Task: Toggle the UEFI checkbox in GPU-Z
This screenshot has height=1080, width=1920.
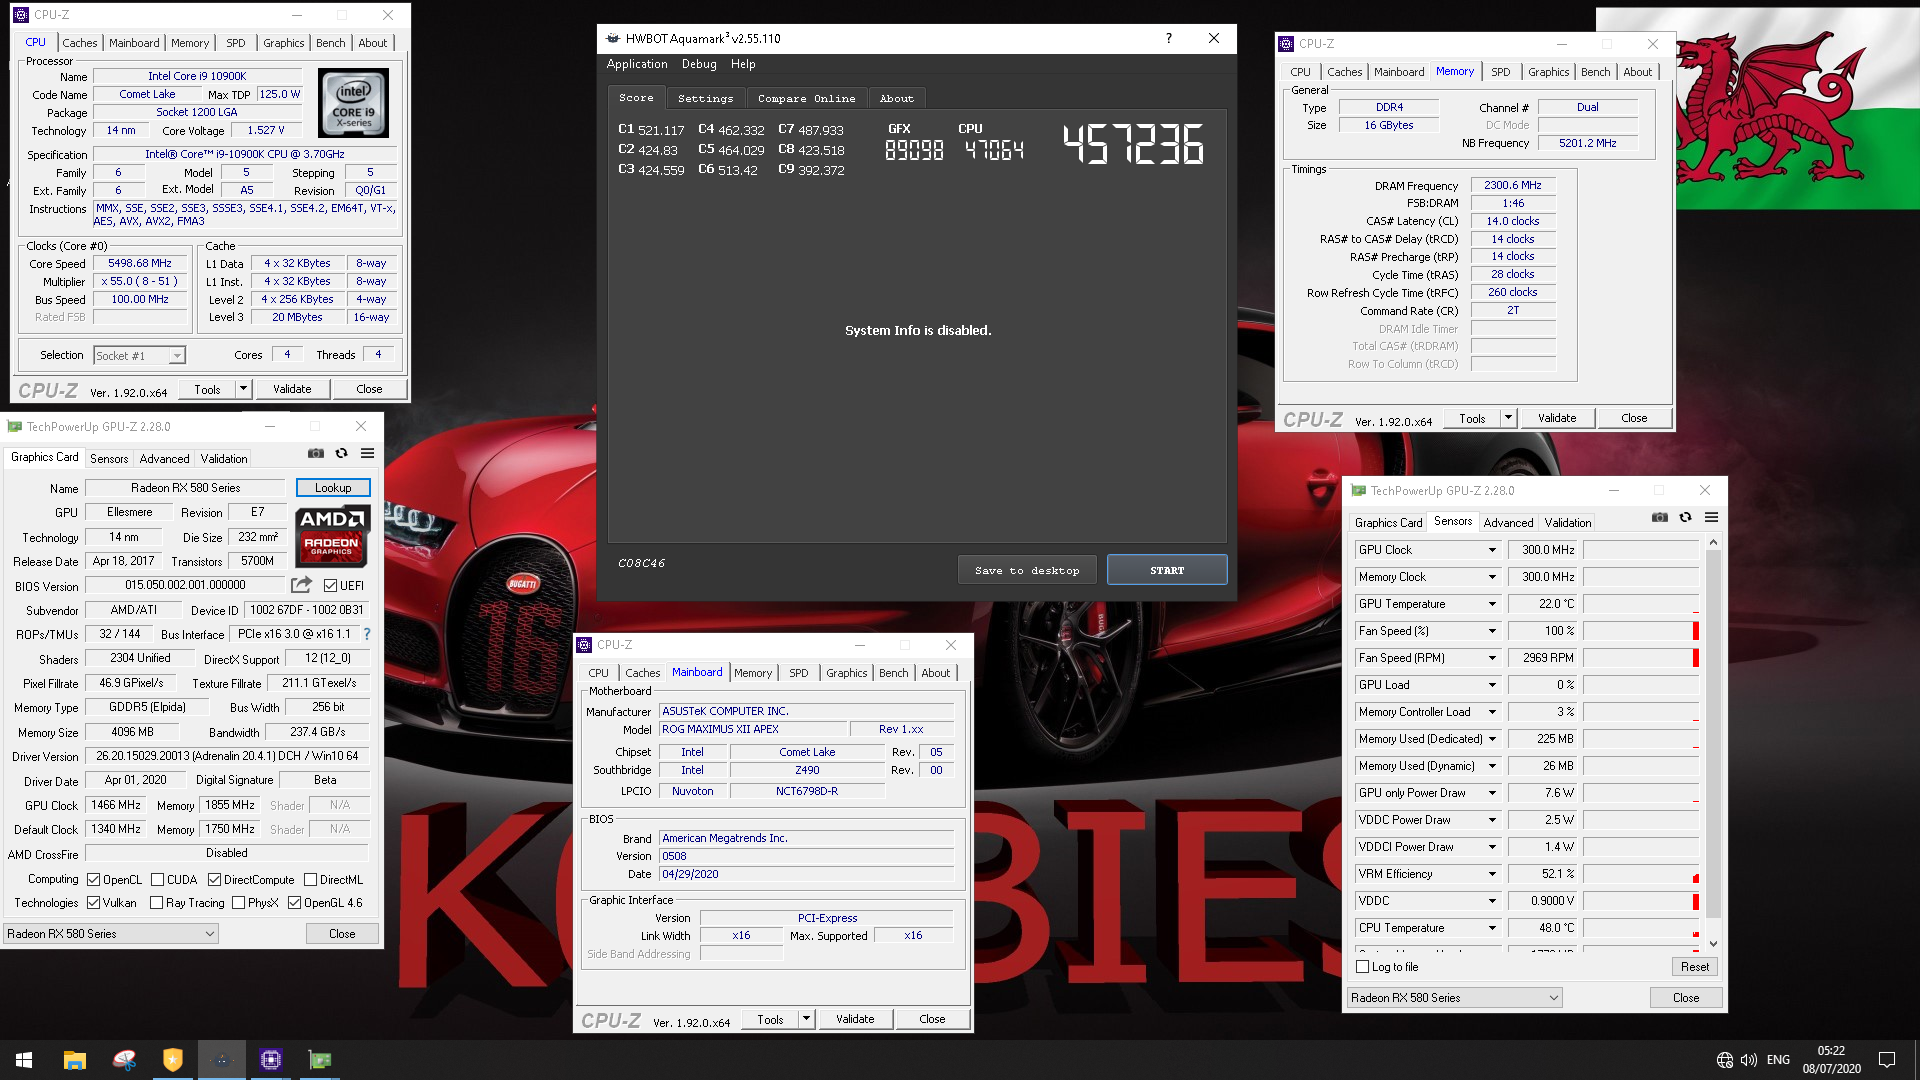Action: click(x=331, y=586)
